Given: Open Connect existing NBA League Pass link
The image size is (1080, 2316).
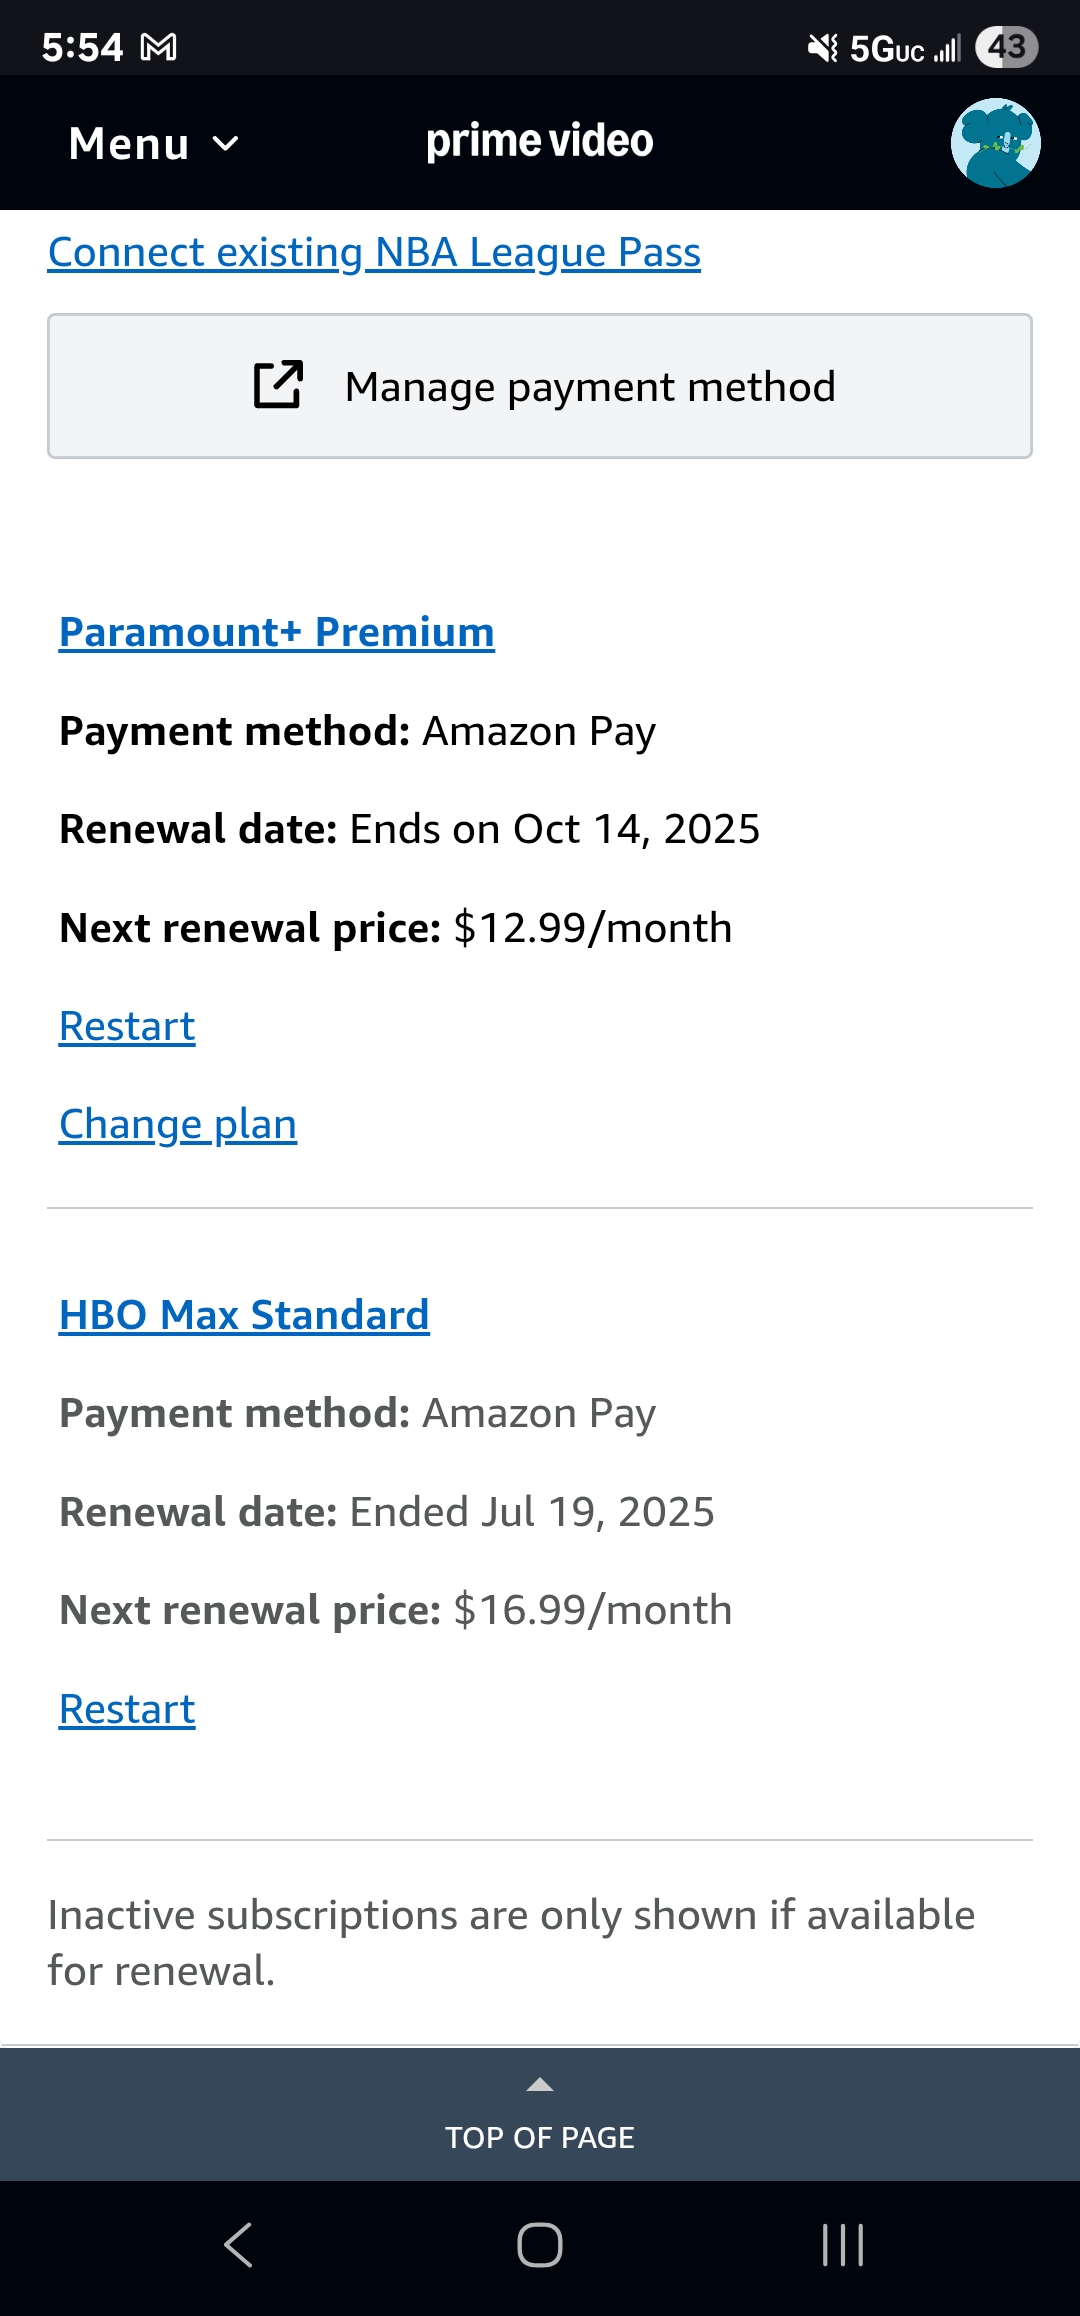Looking at the screenshot, I should tap(374, 253).
